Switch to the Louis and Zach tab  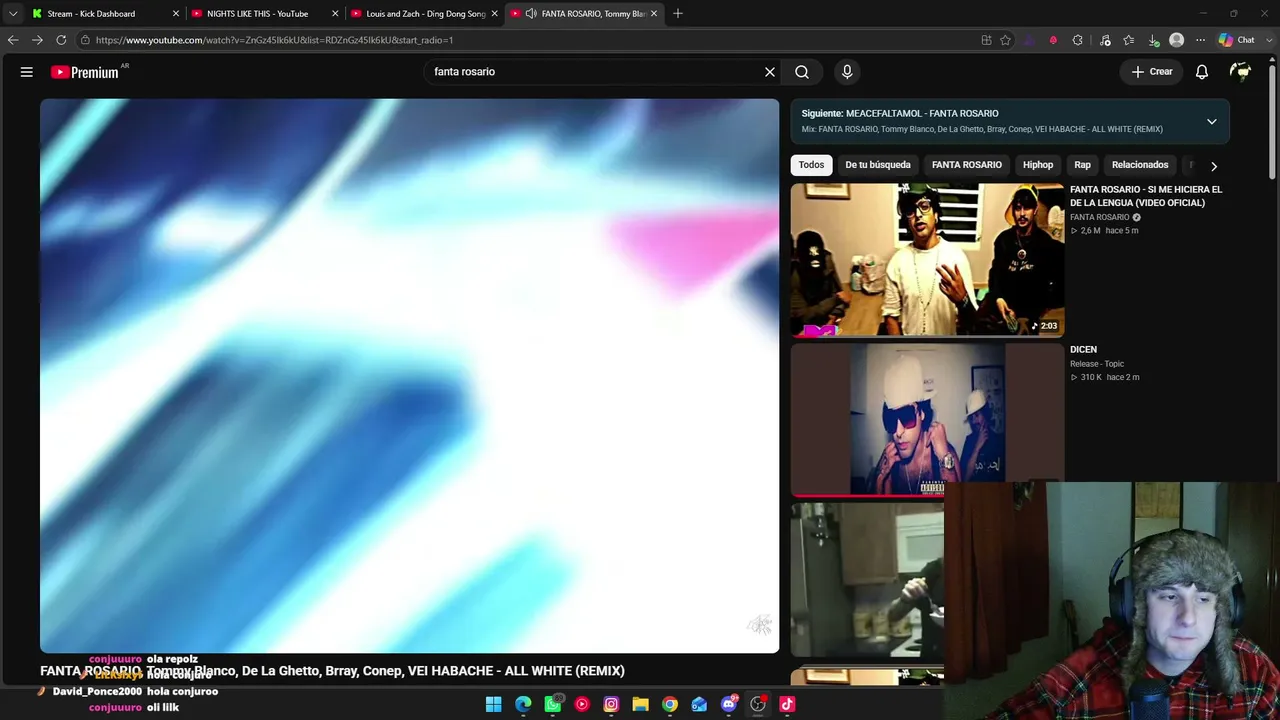[x=426, y=14]
